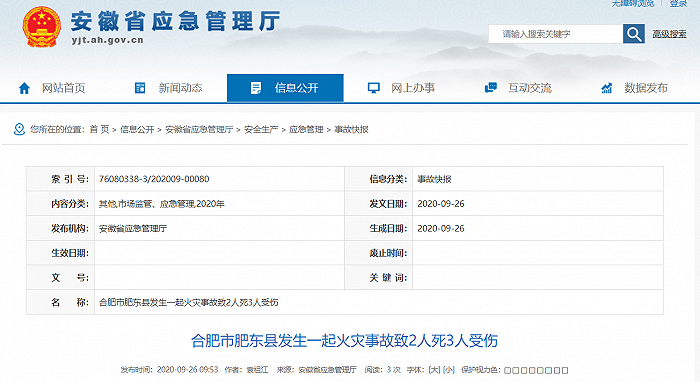Screen dimensions: 700x382
Task: Click the document icon beside 信息公开
Action: click(256, 88)
